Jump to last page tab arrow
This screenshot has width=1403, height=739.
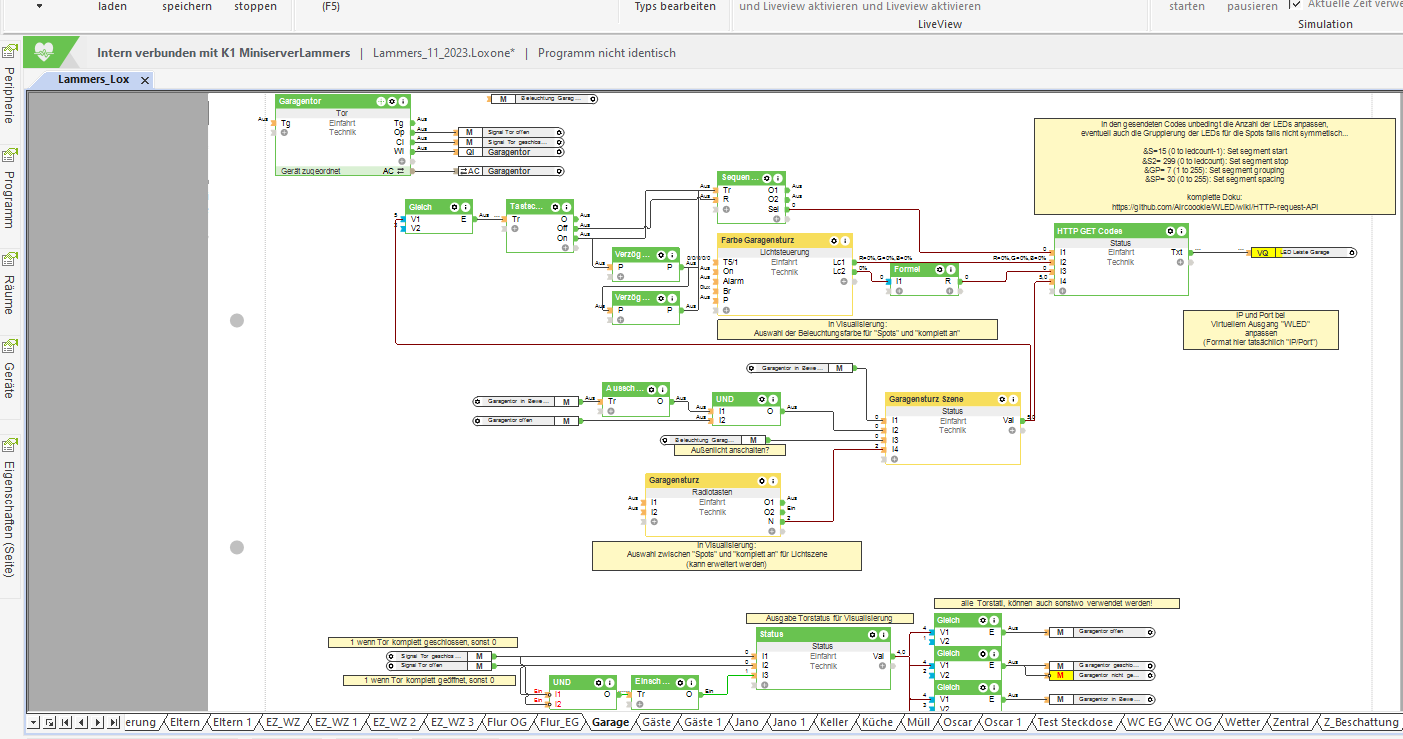tap(113, 722)
